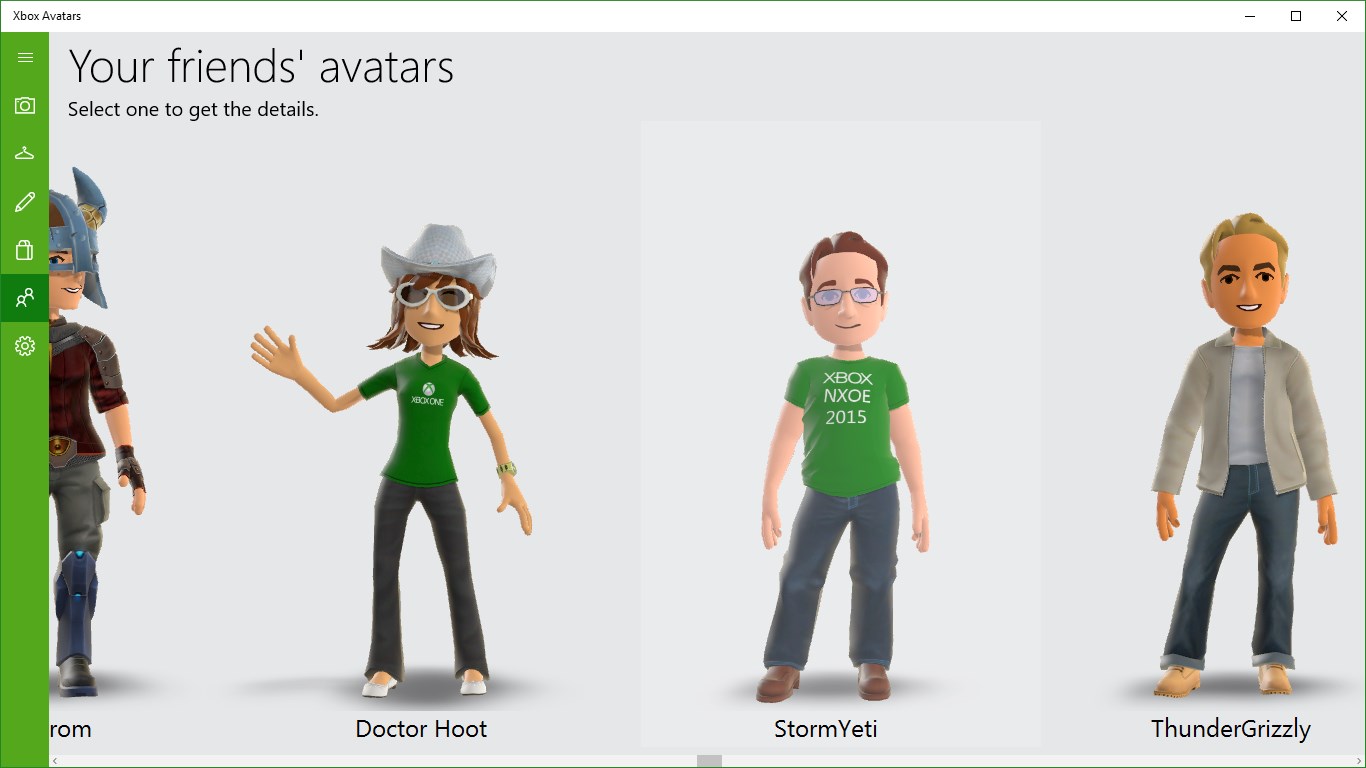Click the scrollbar left arrow
The image size is (1366, 768).
click(55, 761)
